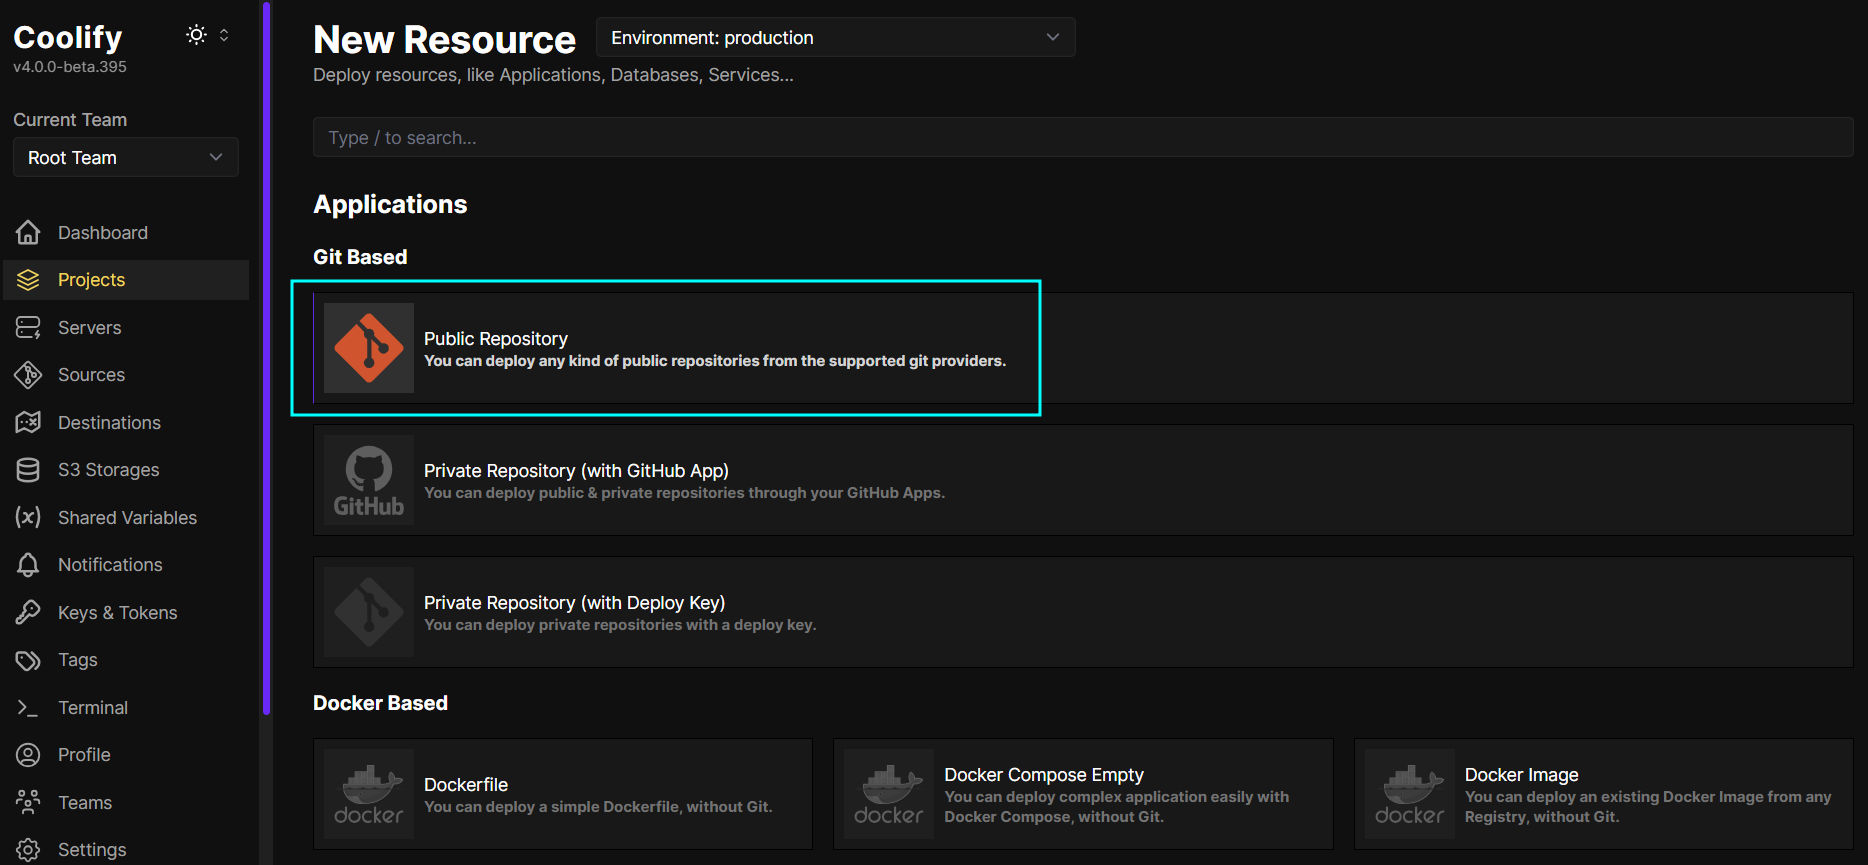Go to Servers page
The image size is (1868, 865).
(x=126, y=328)
